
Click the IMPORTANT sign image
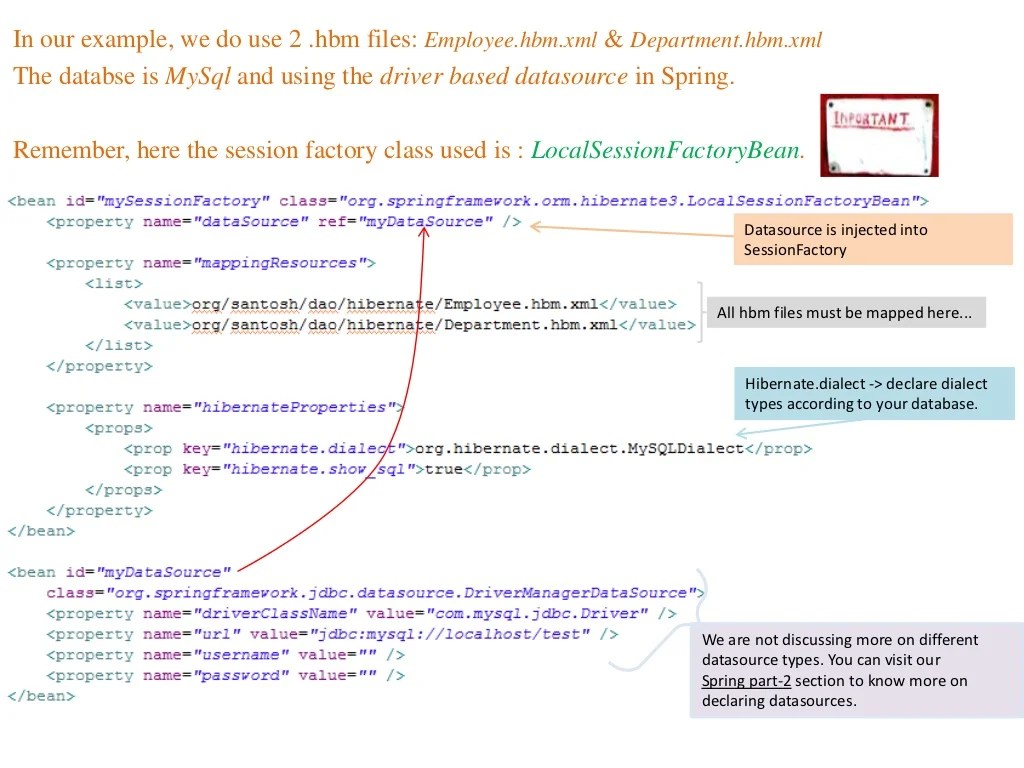(x=879, y=135)
